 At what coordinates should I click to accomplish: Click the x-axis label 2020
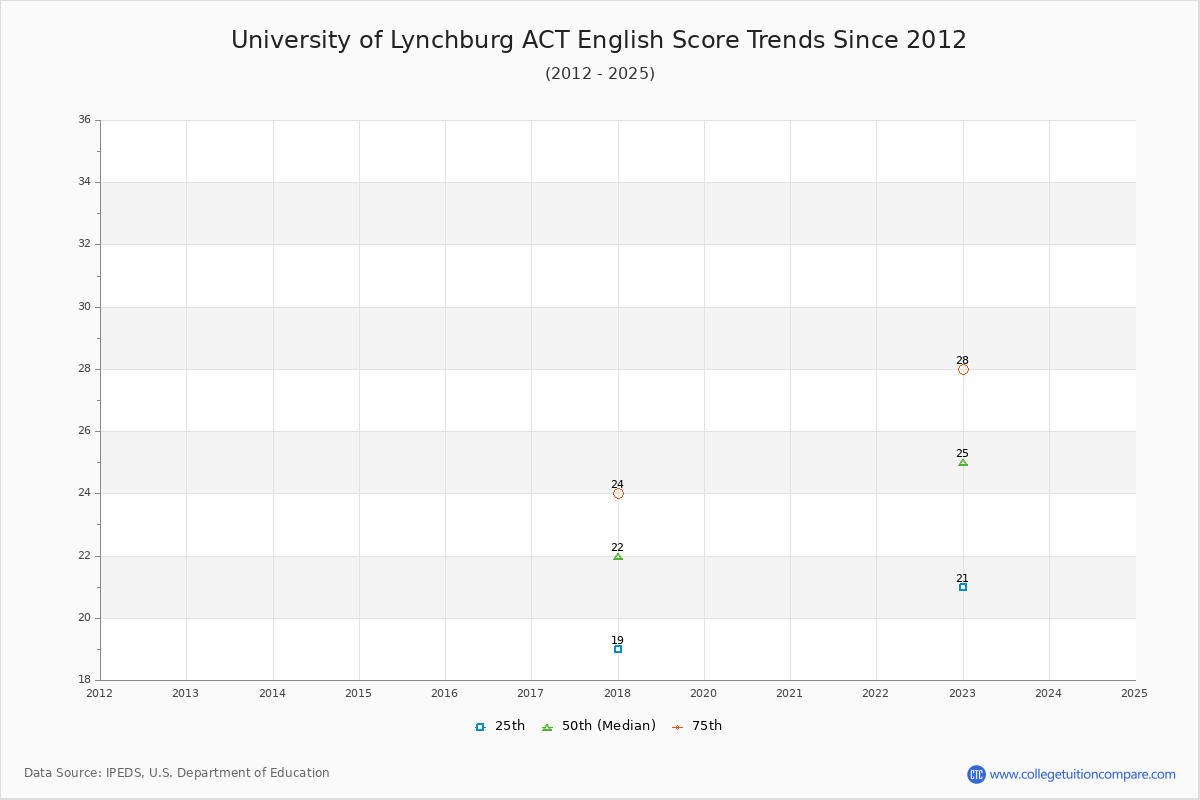coord(704,693)
